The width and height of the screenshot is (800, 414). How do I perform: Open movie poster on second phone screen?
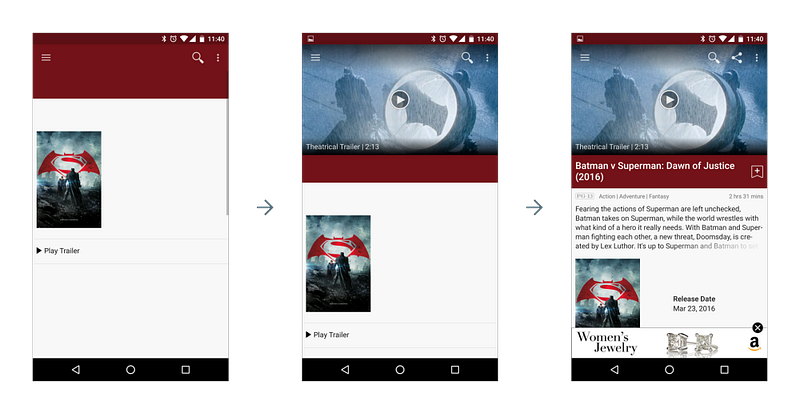[338, 263]
